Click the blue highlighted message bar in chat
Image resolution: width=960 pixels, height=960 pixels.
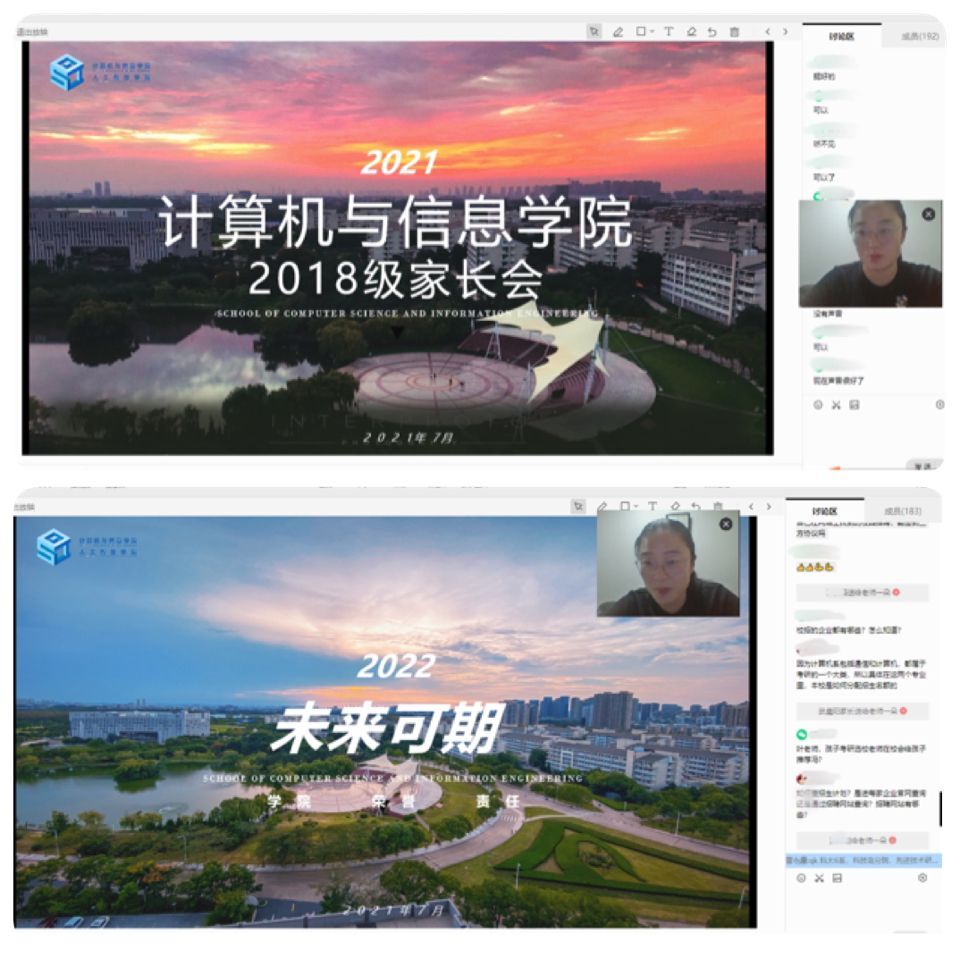[x=863, y=860]
